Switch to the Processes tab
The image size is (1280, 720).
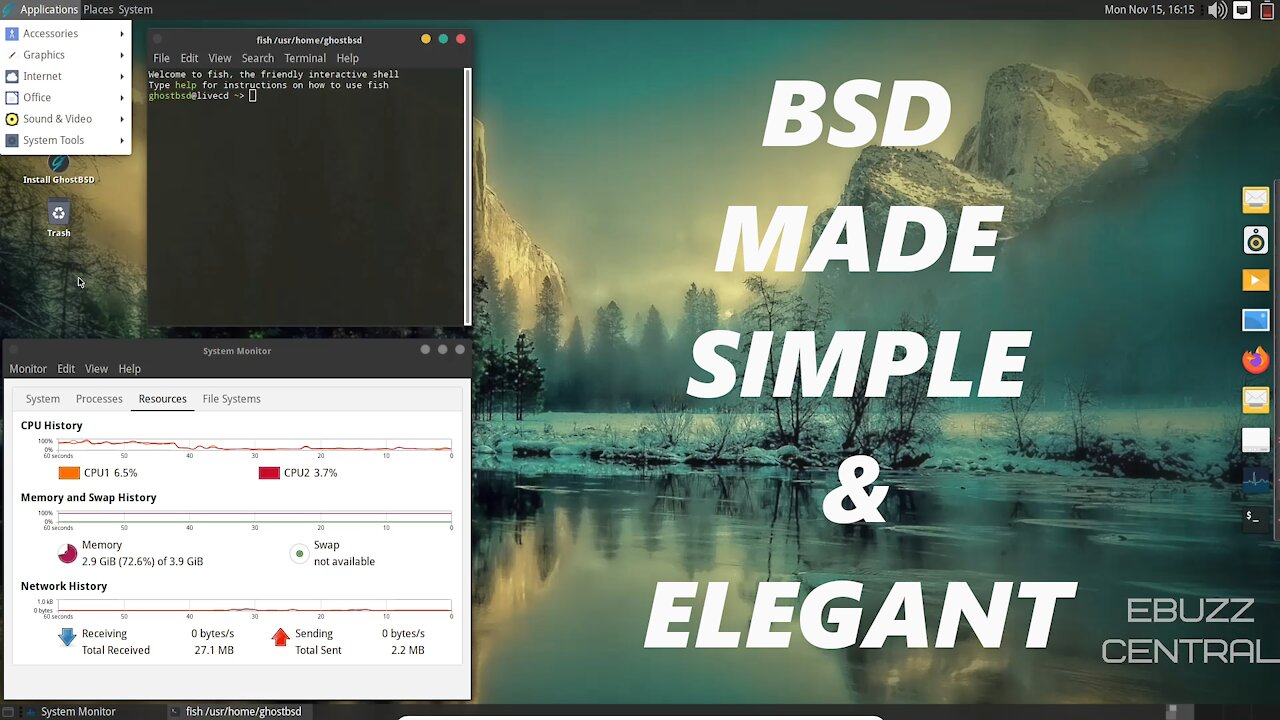99,399
